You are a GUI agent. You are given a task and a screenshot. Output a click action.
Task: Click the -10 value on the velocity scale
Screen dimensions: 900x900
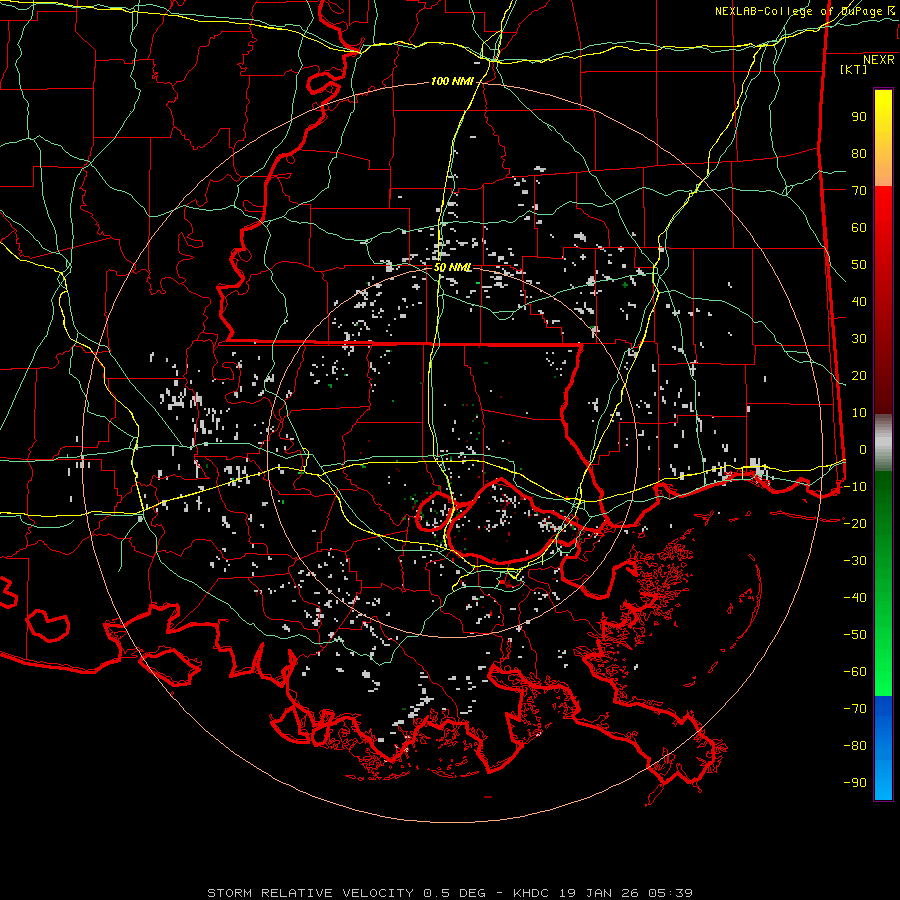pyautogui.click(x=855, y=487)
